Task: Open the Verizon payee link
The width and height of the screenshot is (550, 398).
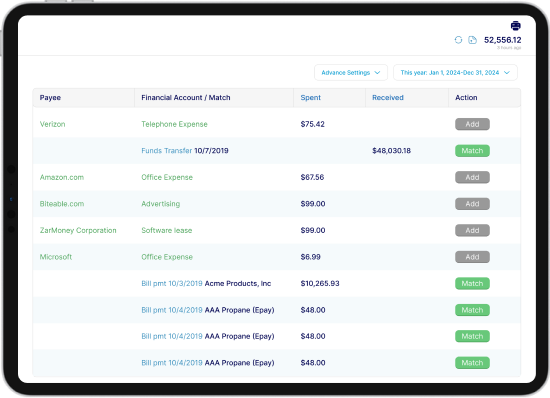Action: (x=52, y=124)
